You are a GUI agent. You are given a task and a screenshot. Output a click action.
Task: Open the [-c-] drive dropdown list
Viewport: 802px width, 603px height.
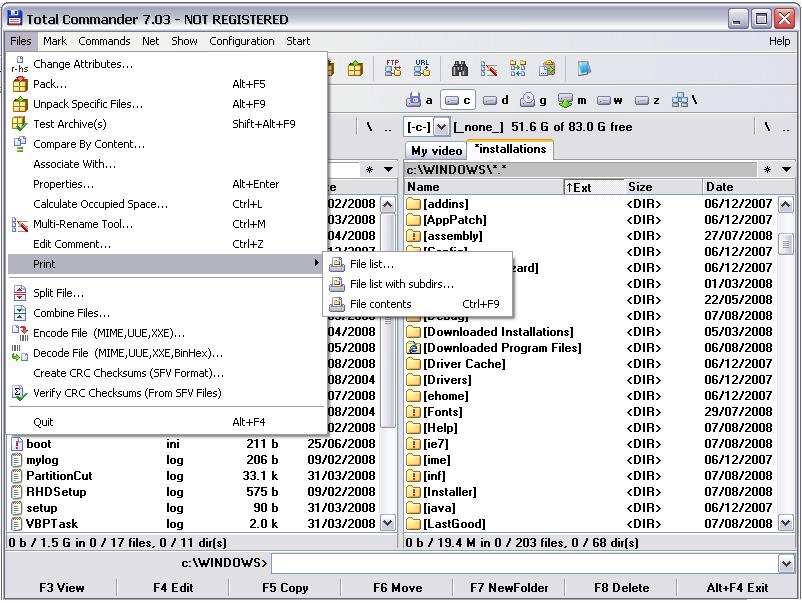tap(442, 127)
